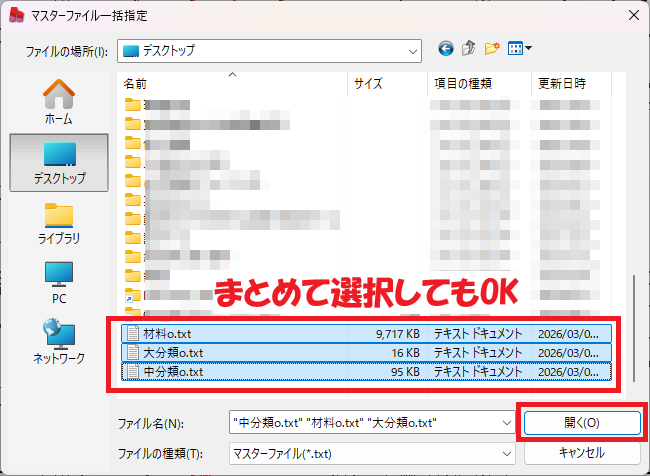
Task: Go to the Home location in sidebar
Action: (59, 101)
